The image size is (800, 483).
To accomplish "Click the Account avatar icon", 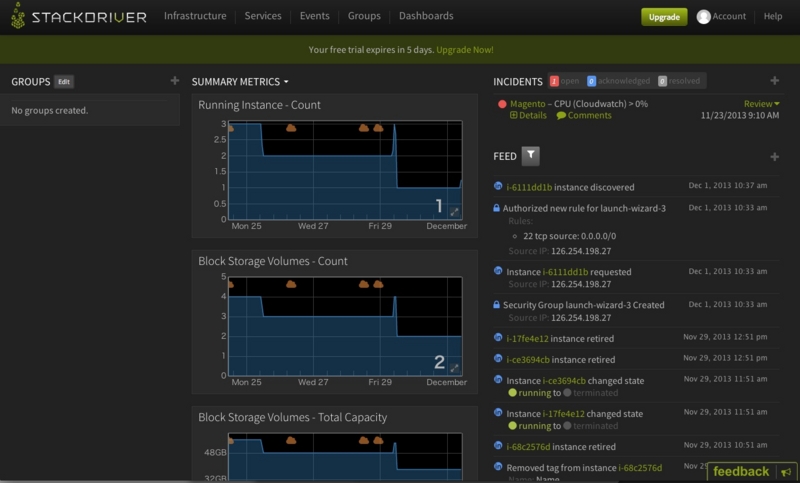I will pyautogui.click(x=704, y=17).
